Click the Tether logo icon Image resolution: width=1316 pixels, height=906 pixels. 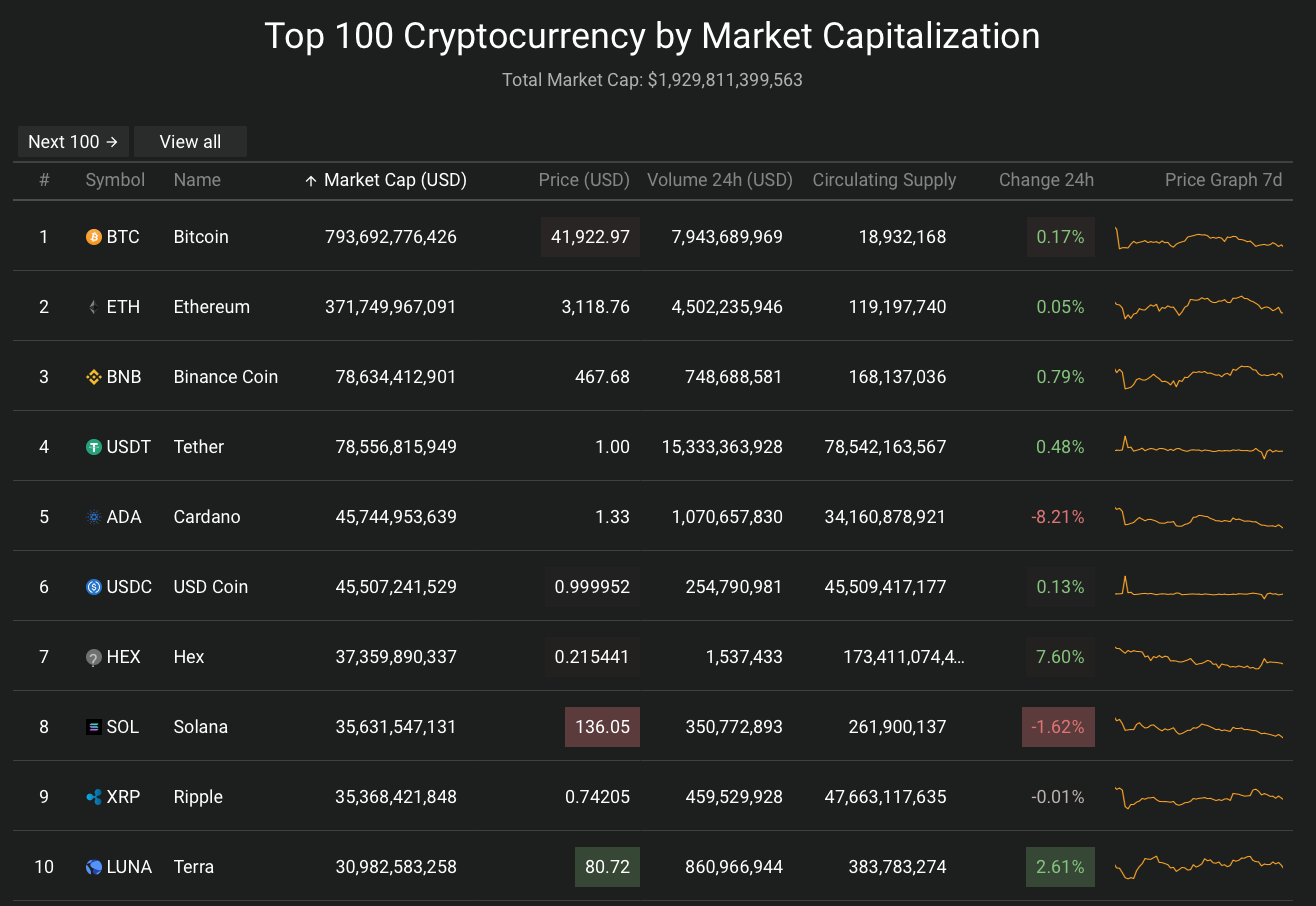[x=94, y=447]
